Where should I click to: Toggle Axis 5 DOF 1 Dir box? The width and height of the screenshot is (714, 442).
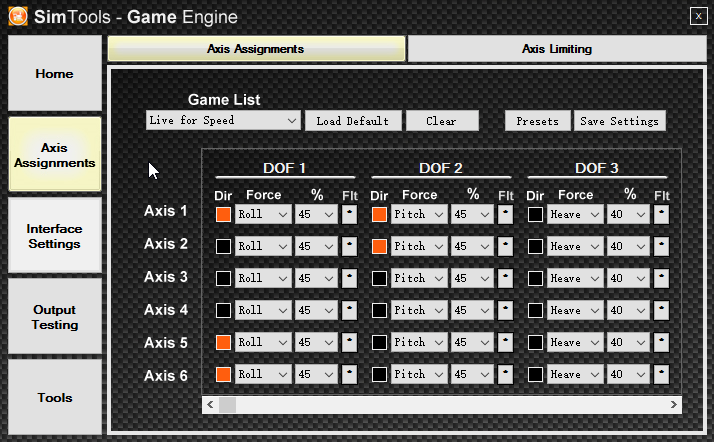pyautogui.click(x=223, y=342)
